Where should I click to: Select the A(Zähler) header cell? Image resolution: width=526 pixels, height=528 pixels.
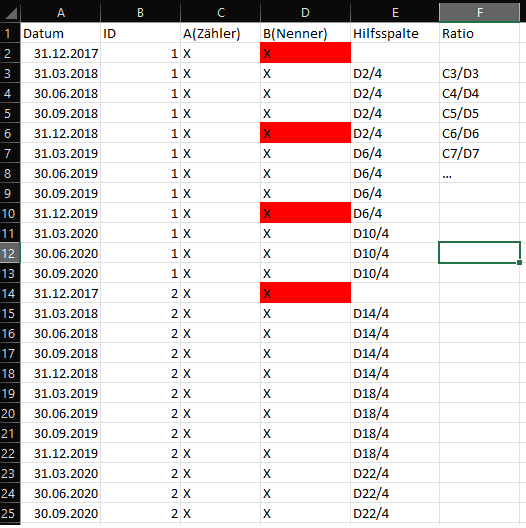click(221, 33)
